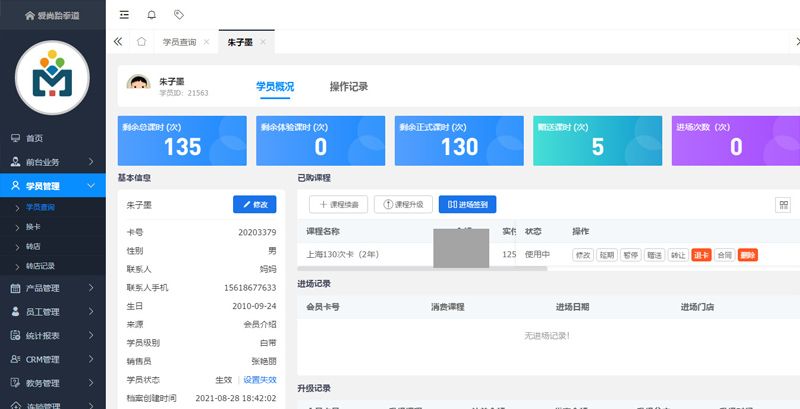The width and height of the screenshot is (800, 409).
Task: Switch to the 操作记录 tab
Action: click(x=348, y=87)
